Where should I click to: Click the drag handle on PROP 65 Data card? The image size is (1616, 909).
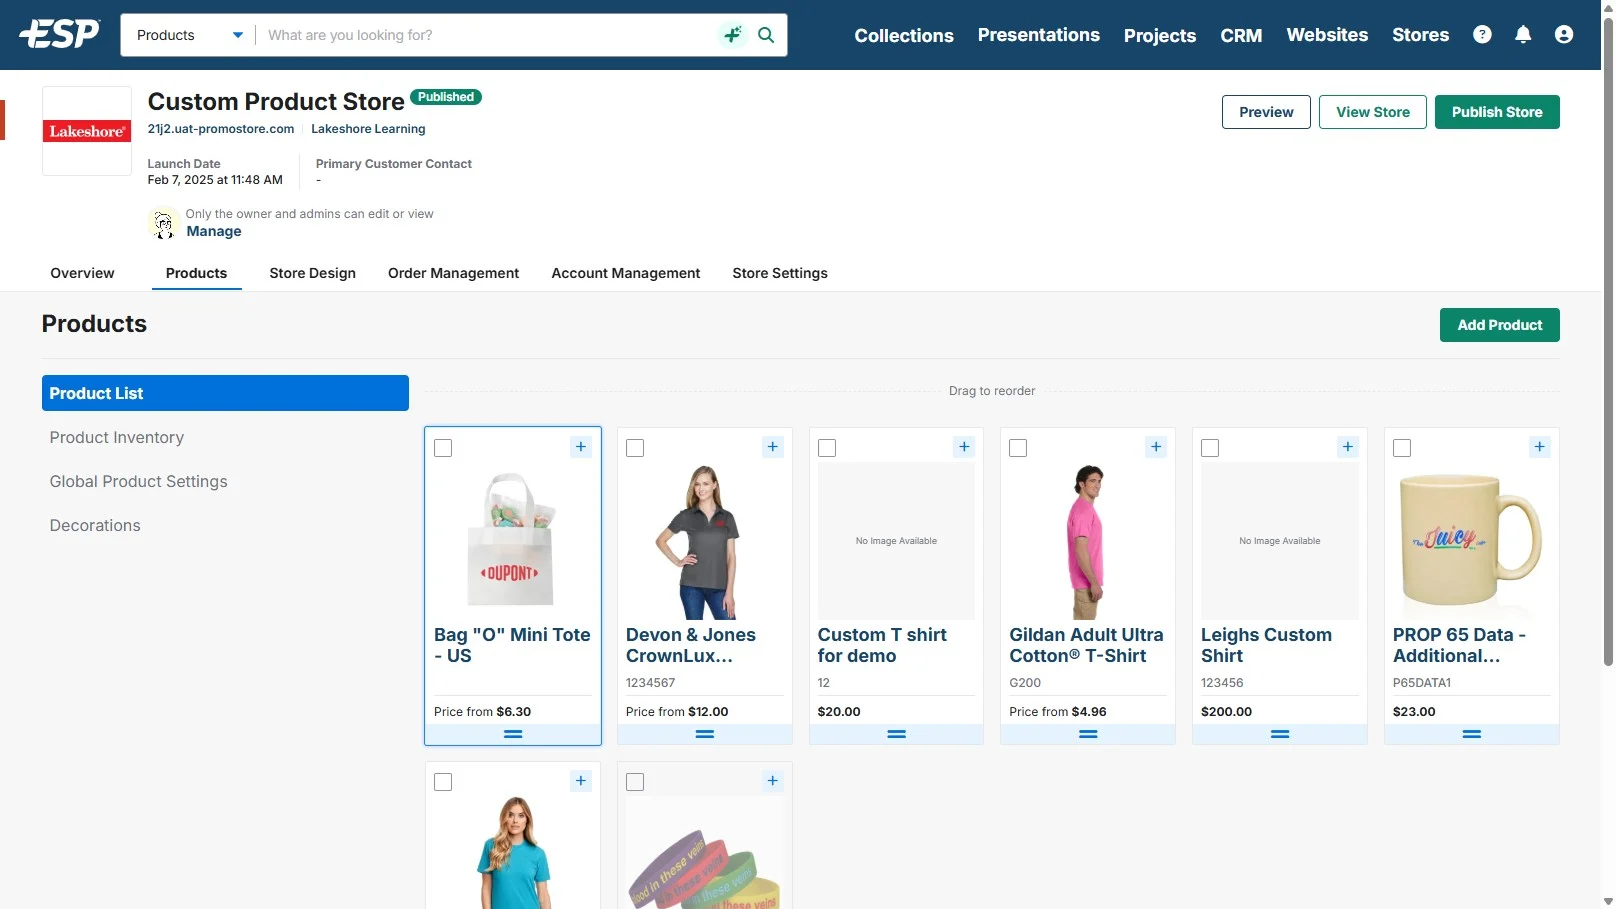tap(1472, 734)
